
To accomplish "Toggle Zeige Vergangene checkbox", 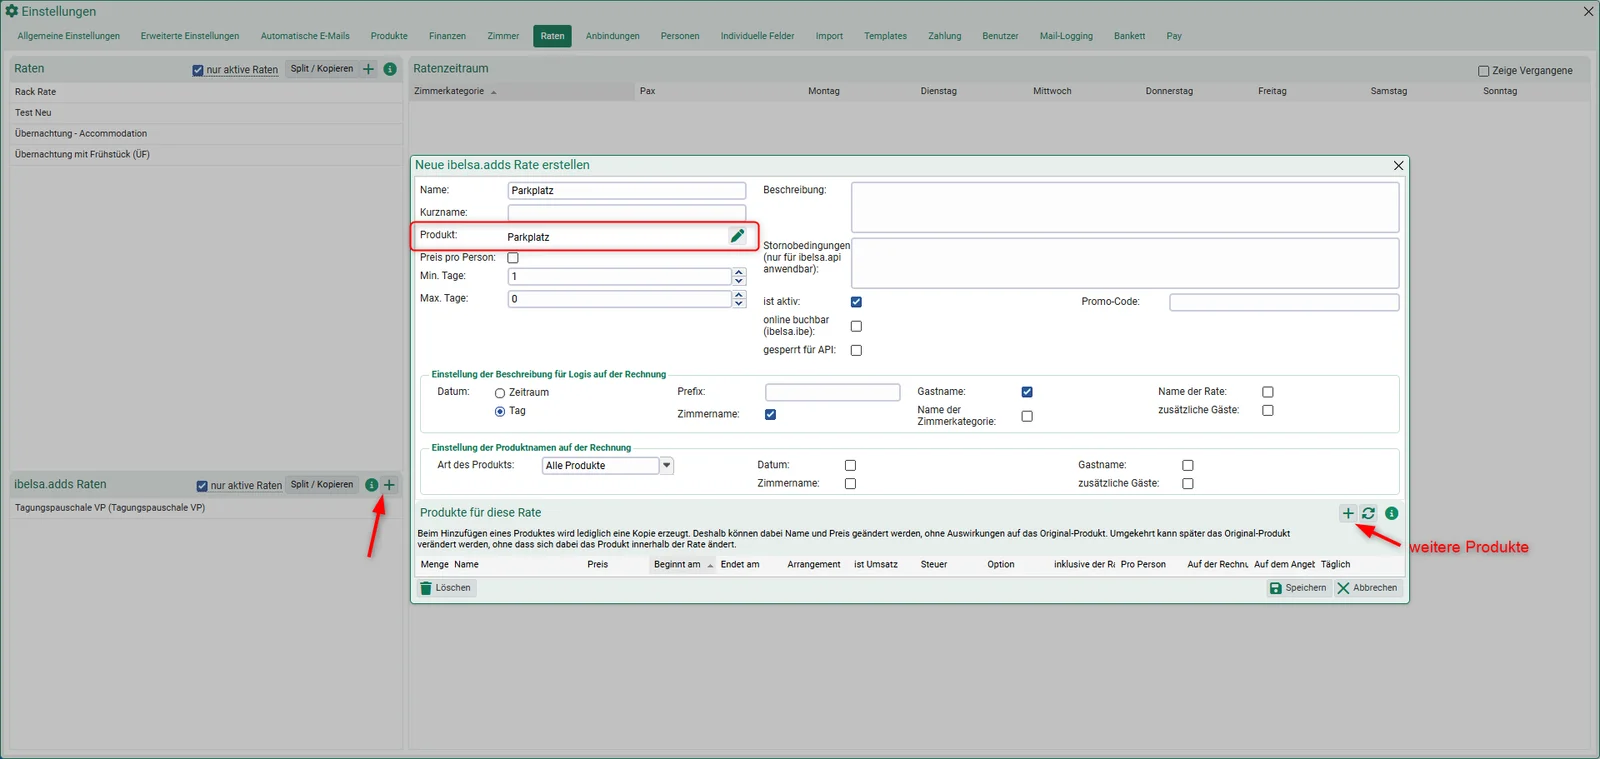I will (1484, 71).
